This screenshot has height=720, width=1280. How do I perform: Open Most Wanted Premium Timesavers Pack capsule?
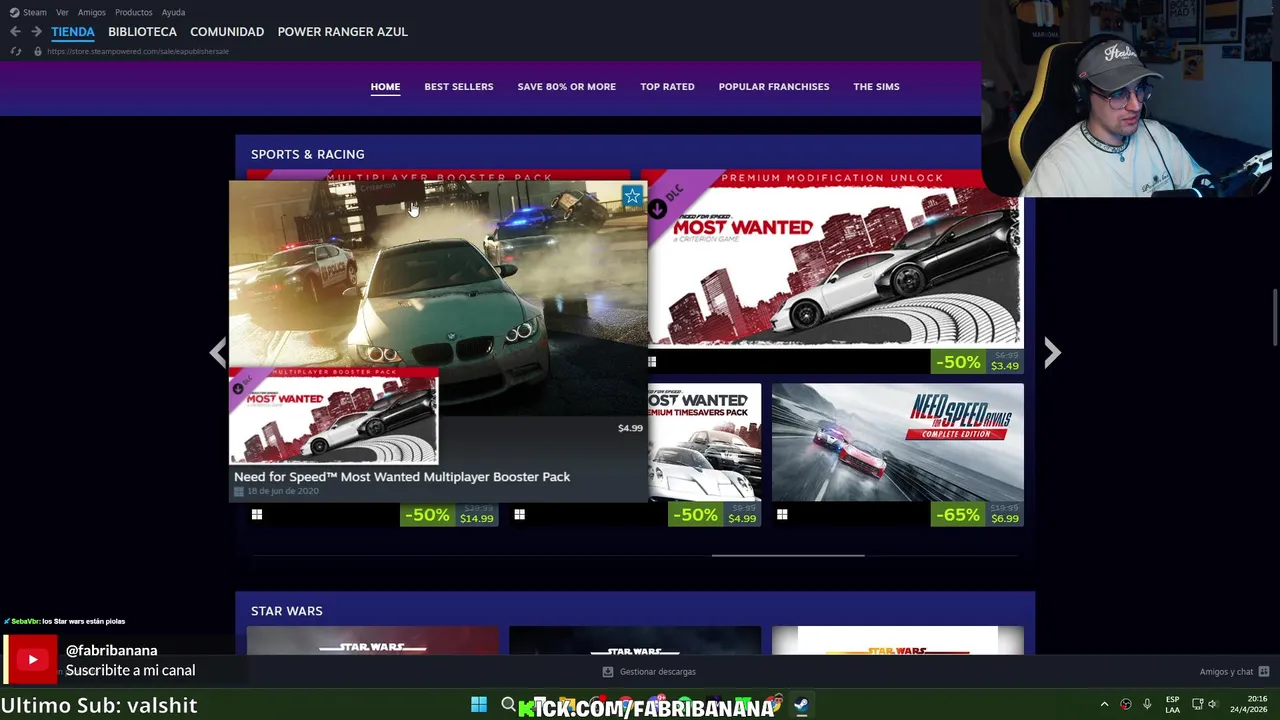click(704, 442)
